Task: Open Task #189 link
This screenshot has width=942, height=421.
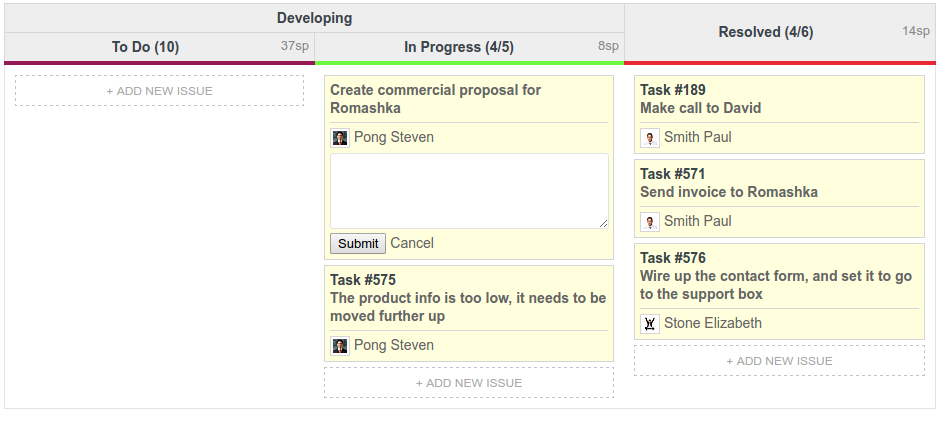Action: (672, 90)
